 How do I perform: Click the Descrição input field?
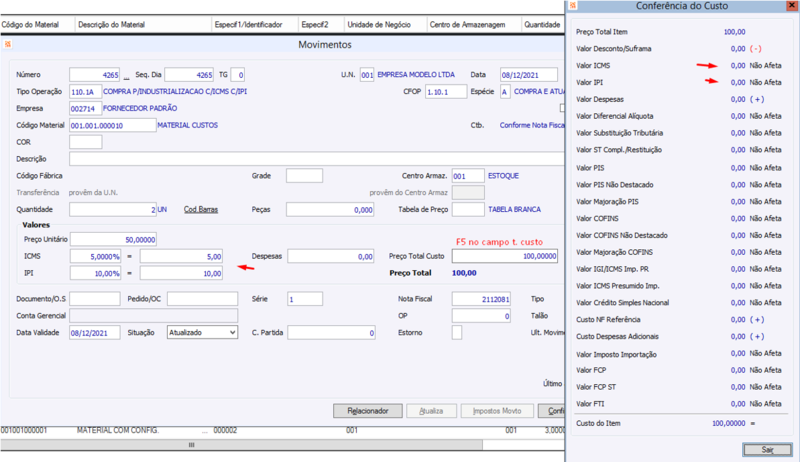pos(316,159)
